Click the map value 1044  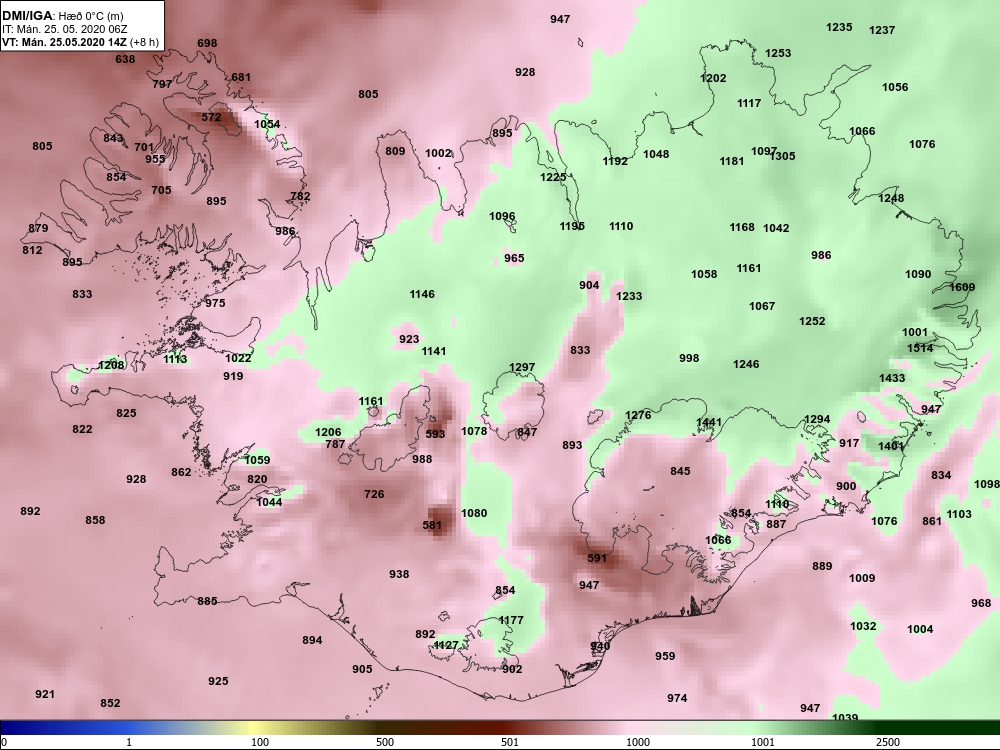(x=269, y=502)
